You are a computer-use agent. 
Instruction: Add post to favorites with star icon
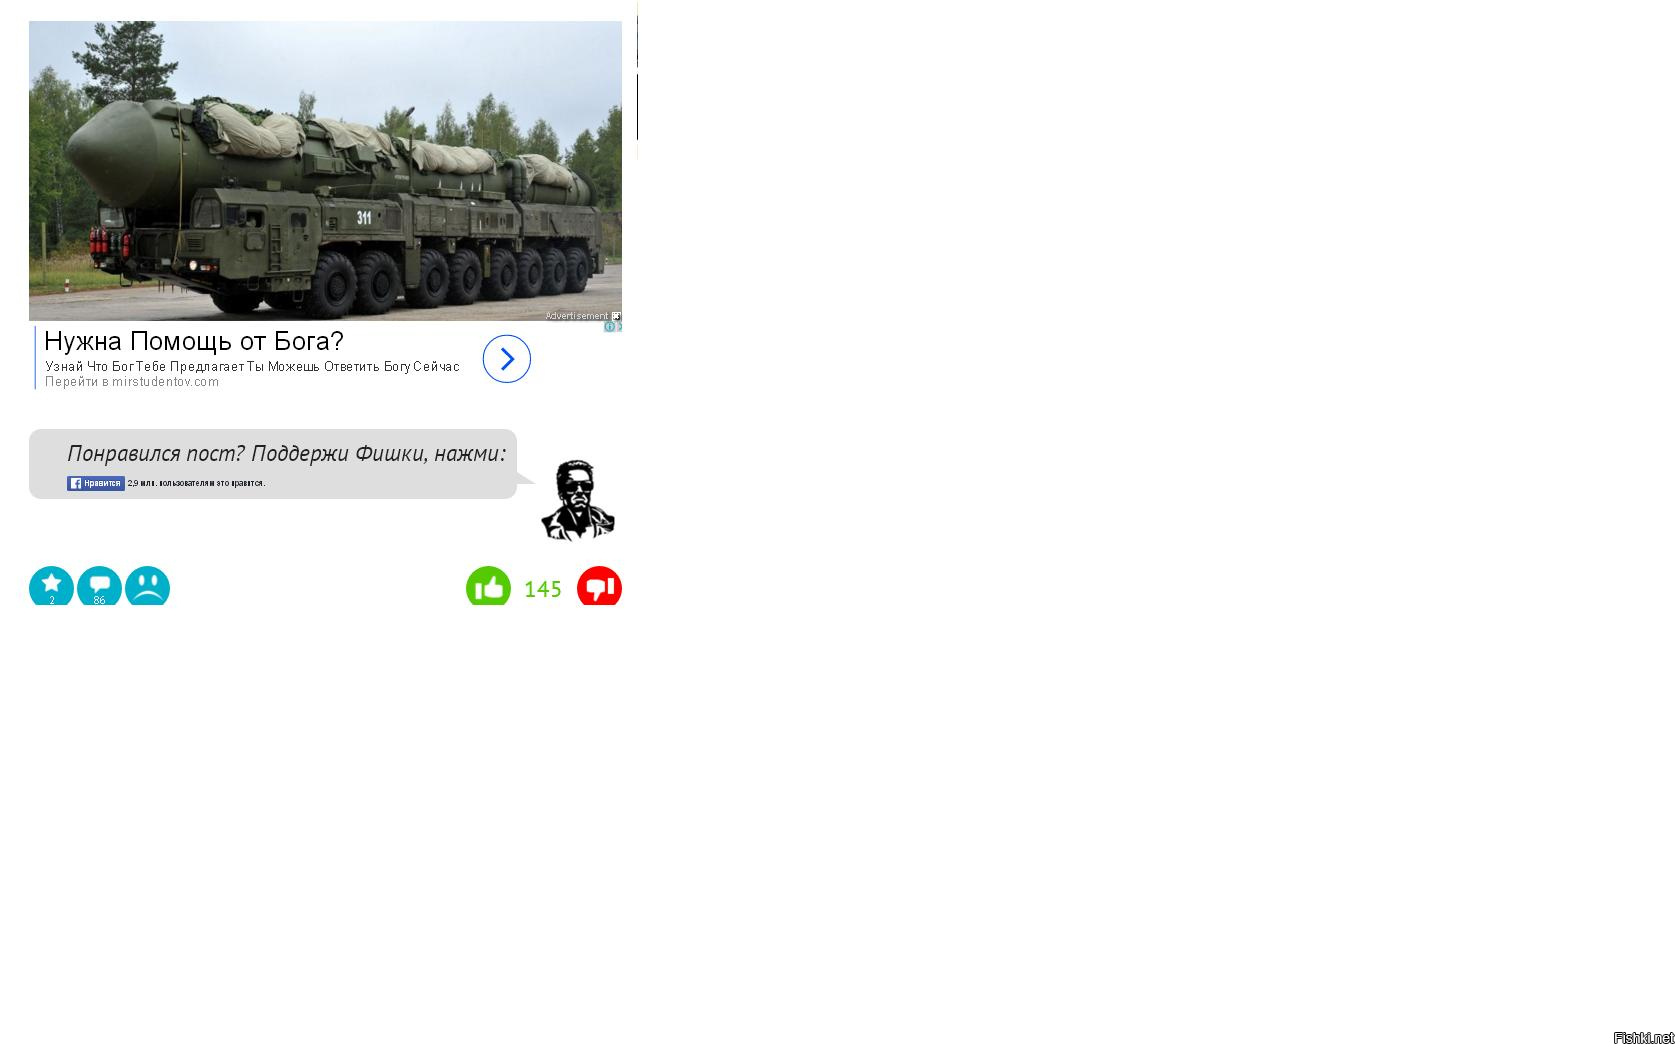pos(51,587)
